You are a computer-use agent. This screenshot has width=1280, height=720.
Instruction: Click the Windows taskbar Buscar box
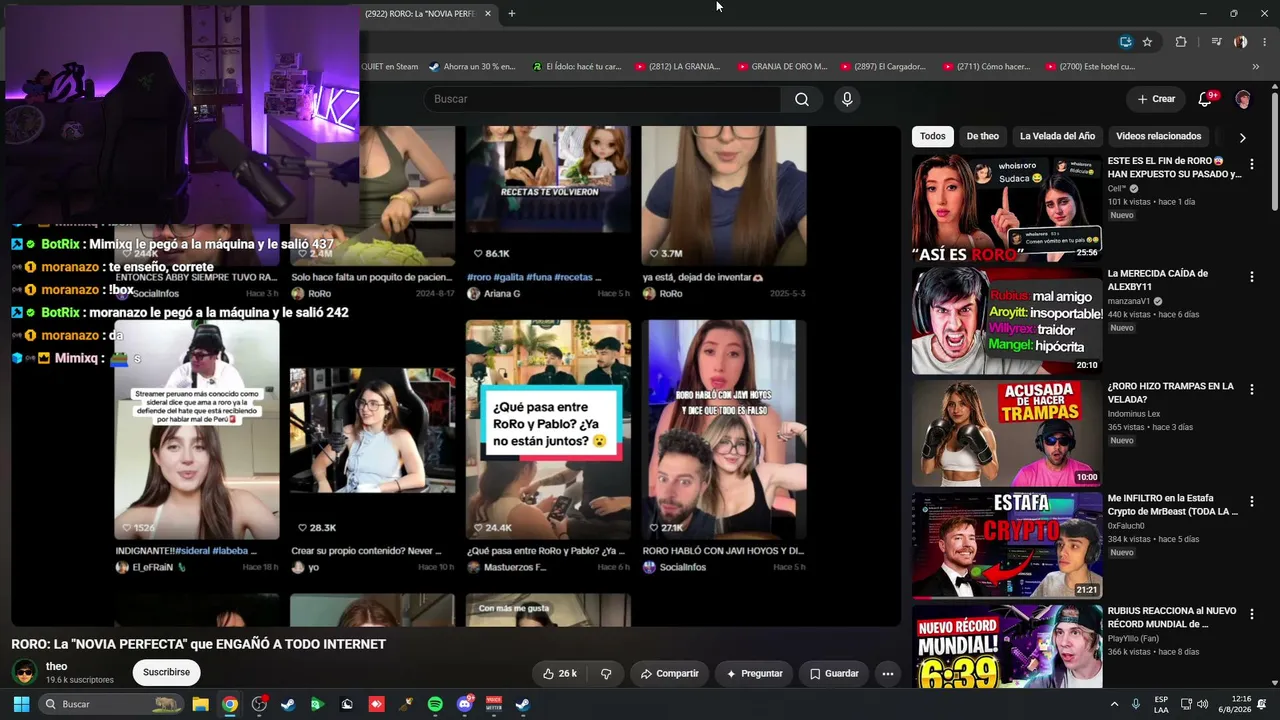(x=112, y=704)
